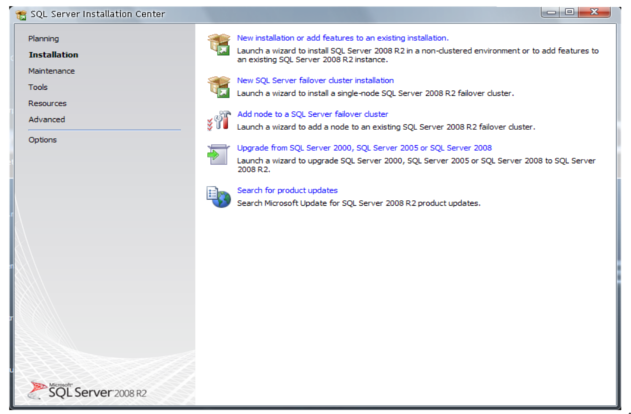Click the failover cluster installation box icon
This screenshot has width=631, height=414.
coord(219,87)
